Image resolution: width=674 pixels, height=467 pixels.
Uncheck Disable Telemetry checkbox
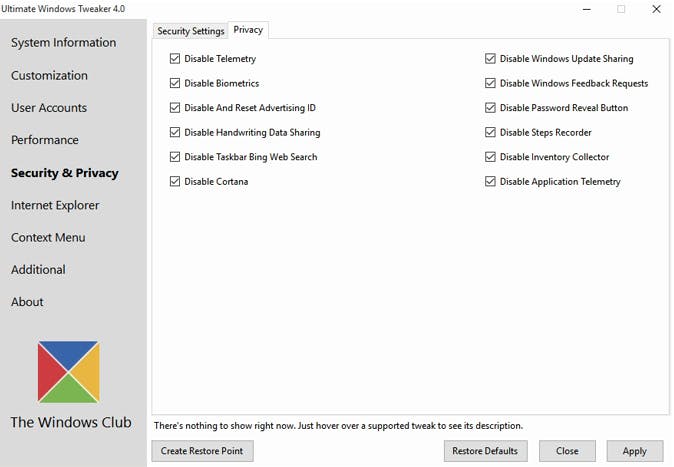click(x=176, y=59)
